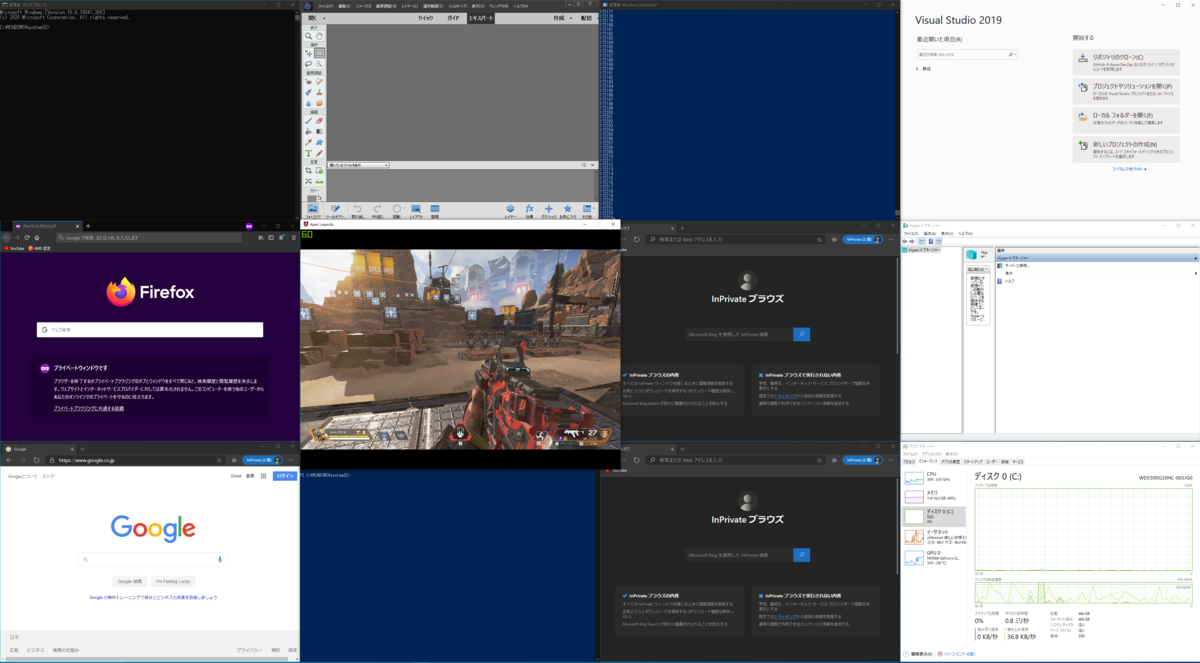Select the Custom Shape tool

coord(320,142)
